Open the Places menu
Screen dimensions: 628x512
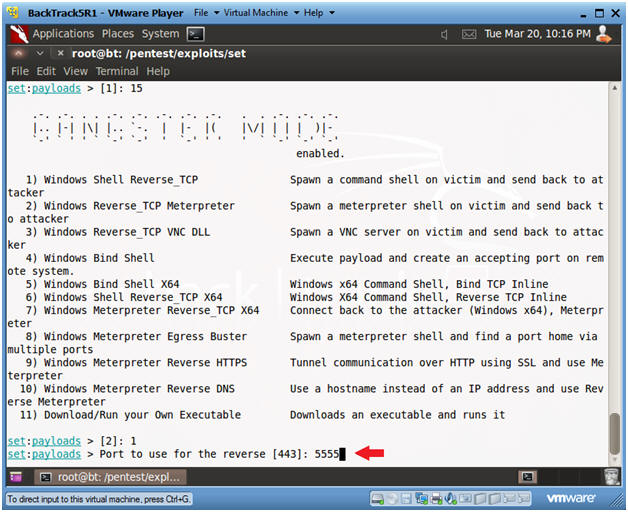pos(118,34)
